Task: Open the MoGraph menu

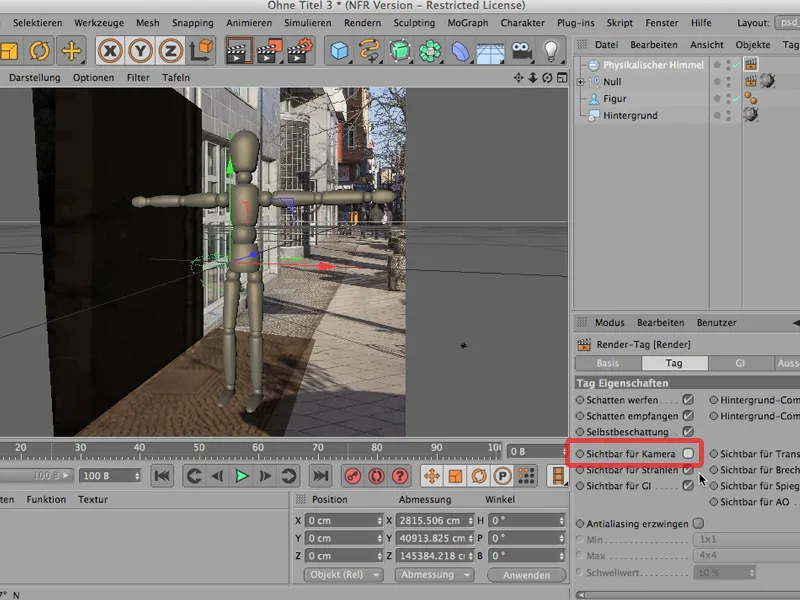Action: pyautogui.click(x=467, y=23)
